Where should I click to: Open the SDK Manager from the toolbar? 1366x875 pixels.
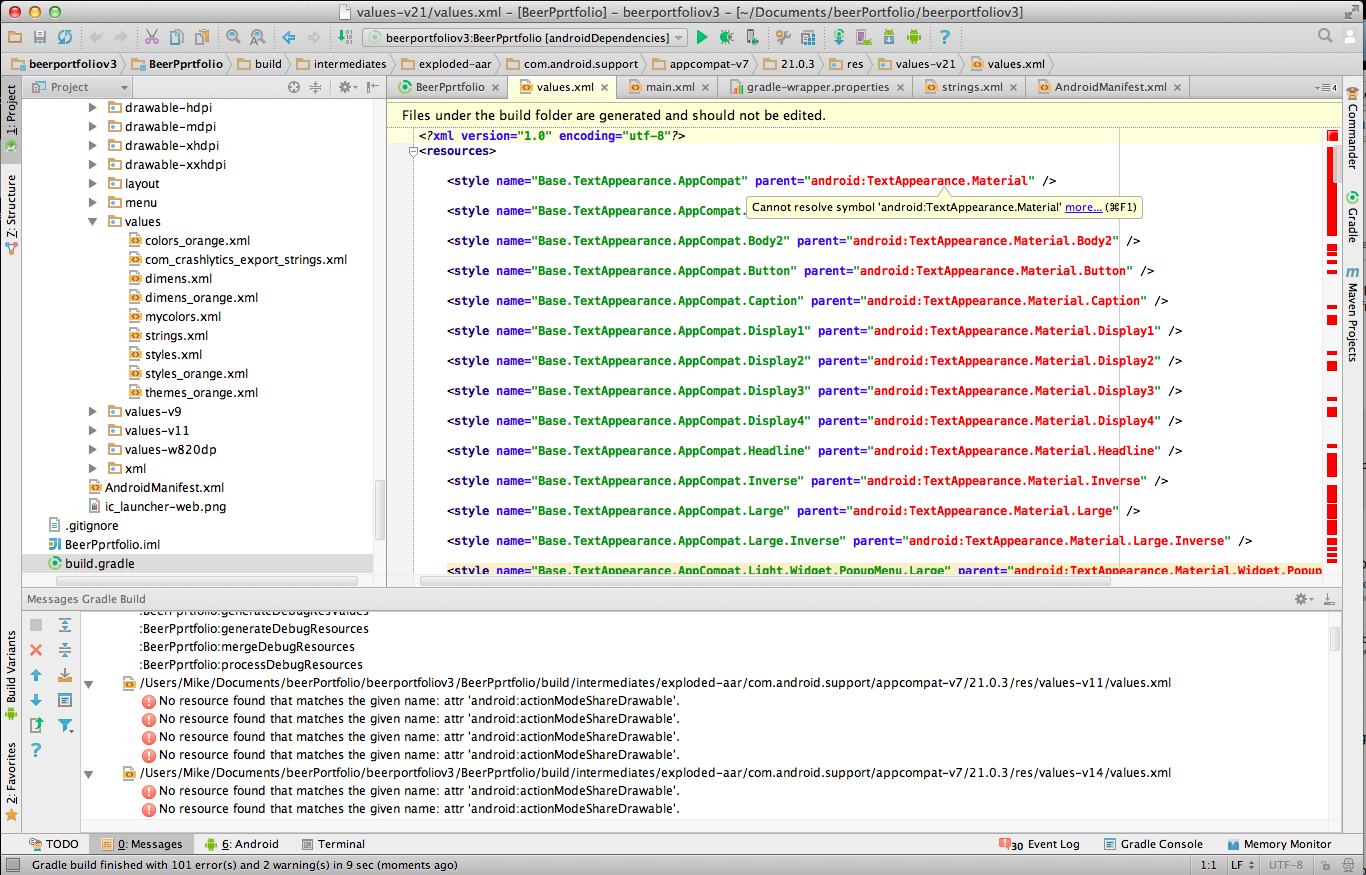(x=889, y=37)
